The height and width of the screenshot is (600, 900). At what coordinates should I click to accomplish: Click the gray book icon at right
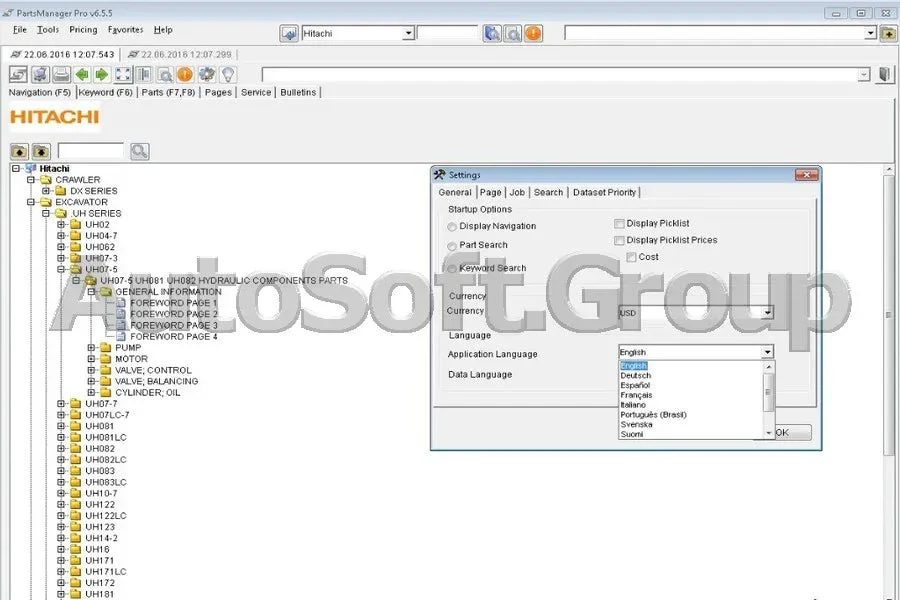coord(885,74)
